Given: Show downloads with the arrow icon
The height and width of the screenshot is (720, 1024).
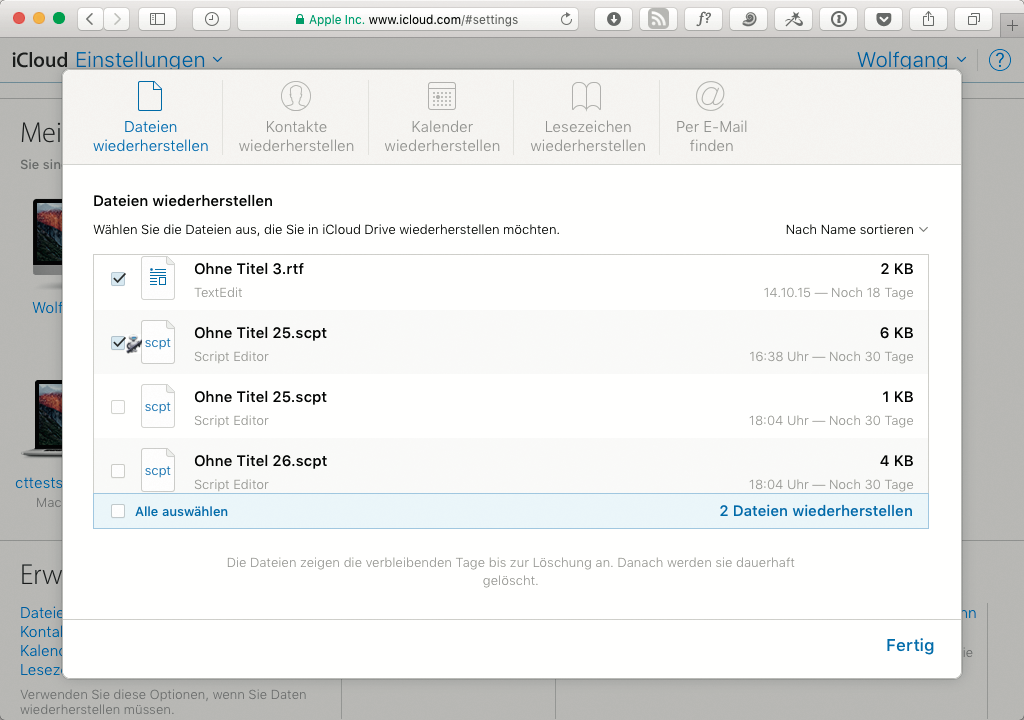Looking at the screenshot, I should [x=613, y=19].
